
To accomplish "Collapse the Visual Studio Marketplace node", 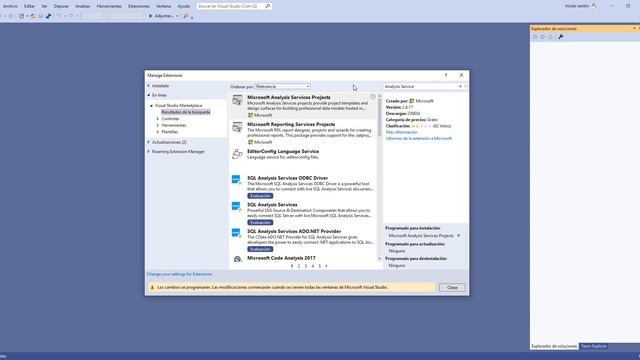I will click(x=151, y=105).
